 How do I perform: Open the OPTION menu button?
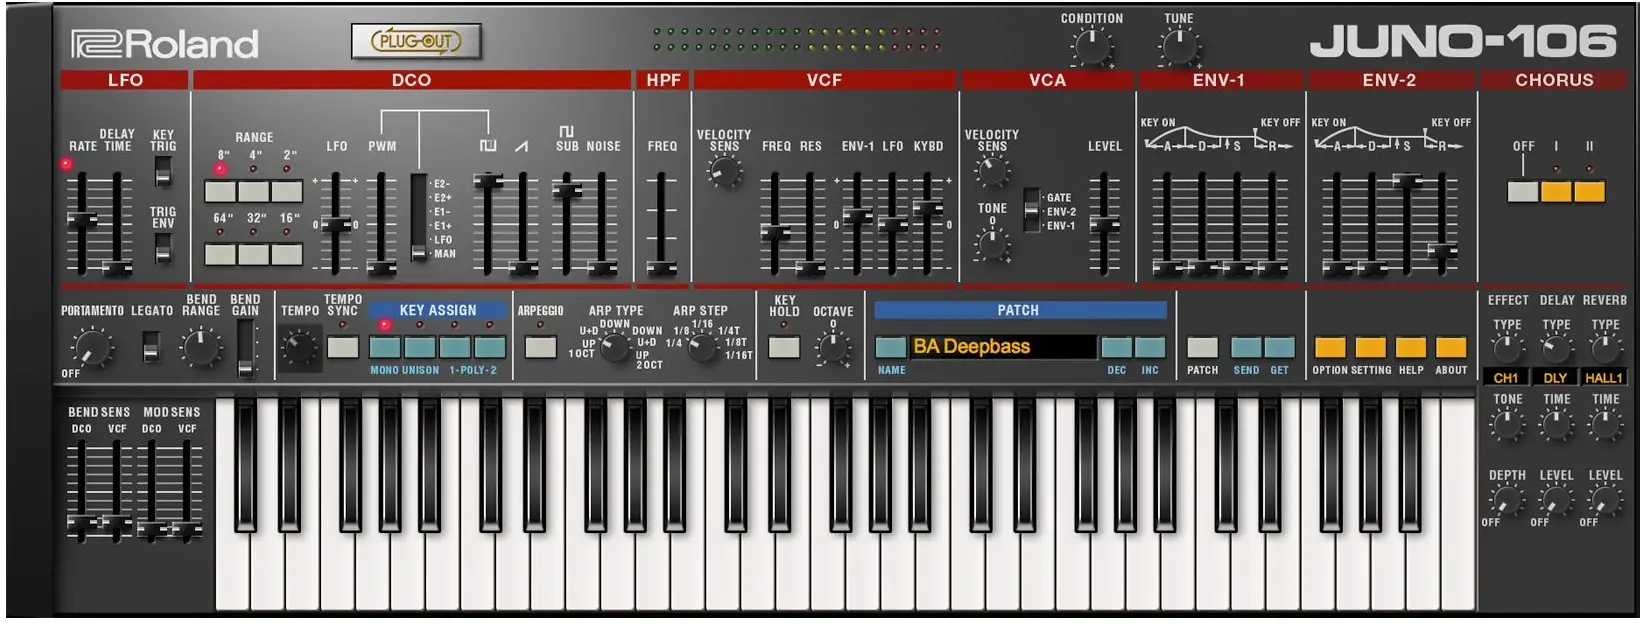point(1330,347)
